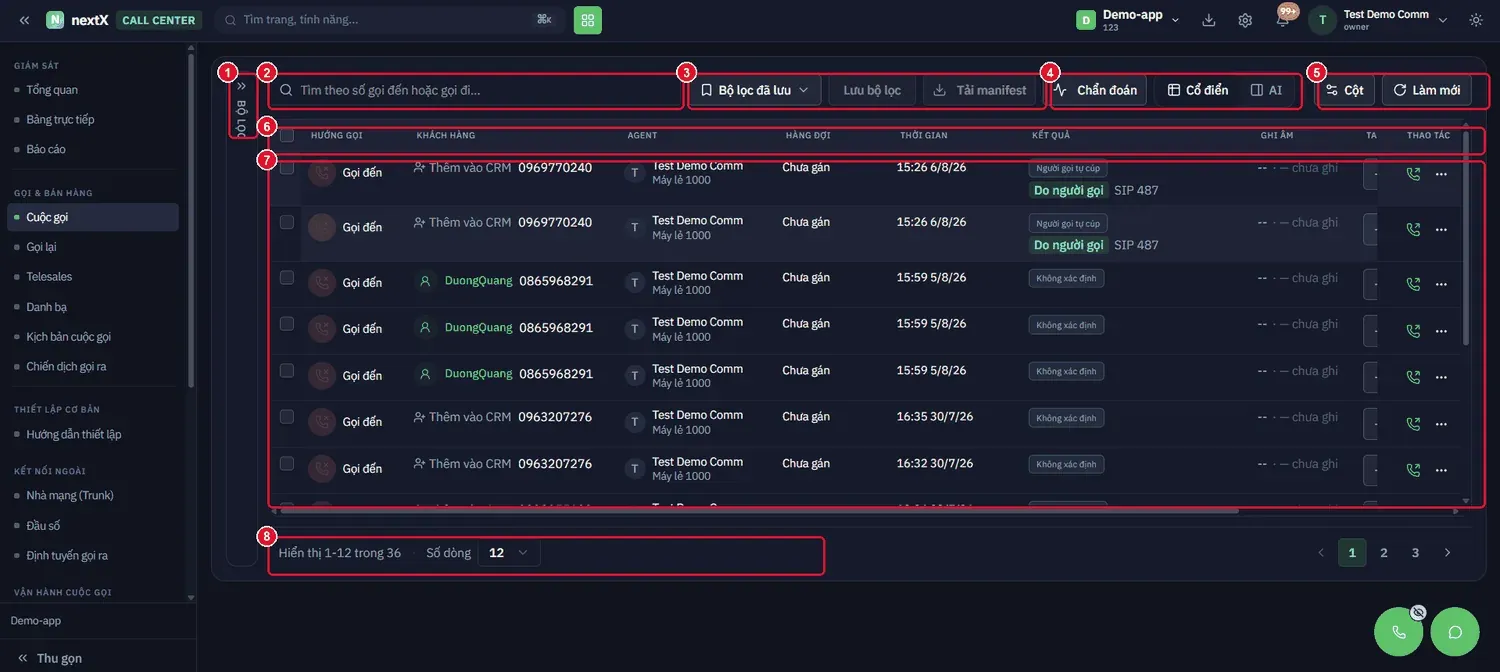Screen dimensions: 1500x672
Task: Open the Test Demo Comm account dropdown chevron
Action: click(x=1443, y=20)
